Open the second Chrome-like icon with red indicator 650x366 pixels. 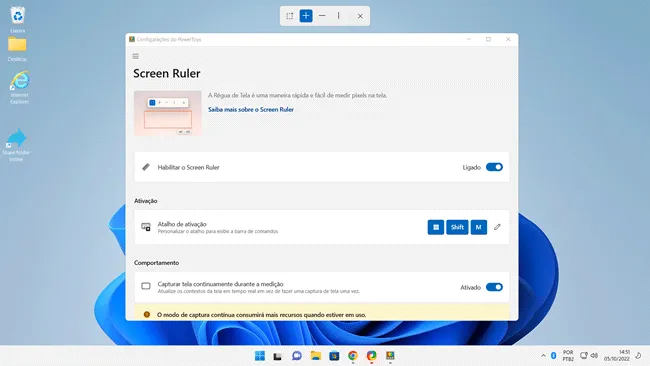tap(371, 356)
